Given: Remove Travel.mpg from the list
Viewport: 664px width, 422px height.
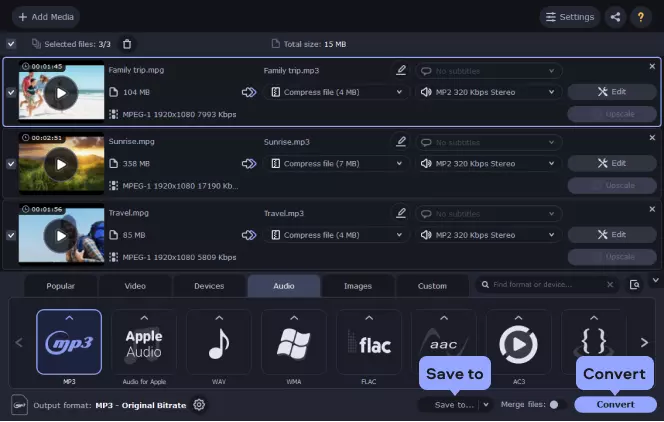Looking at the screenshot, I should coord(652,209).
